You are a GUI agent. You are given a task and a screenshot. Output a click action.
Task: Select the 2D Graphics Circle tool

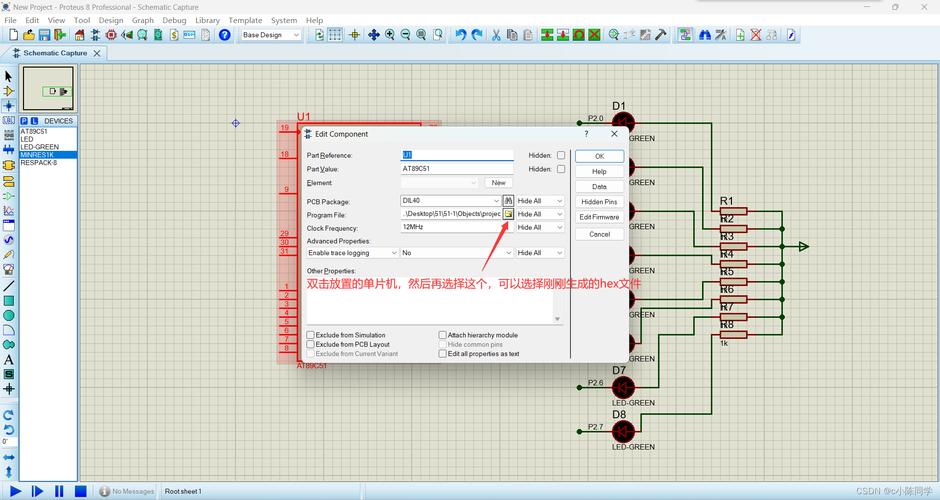pos(8,315)
